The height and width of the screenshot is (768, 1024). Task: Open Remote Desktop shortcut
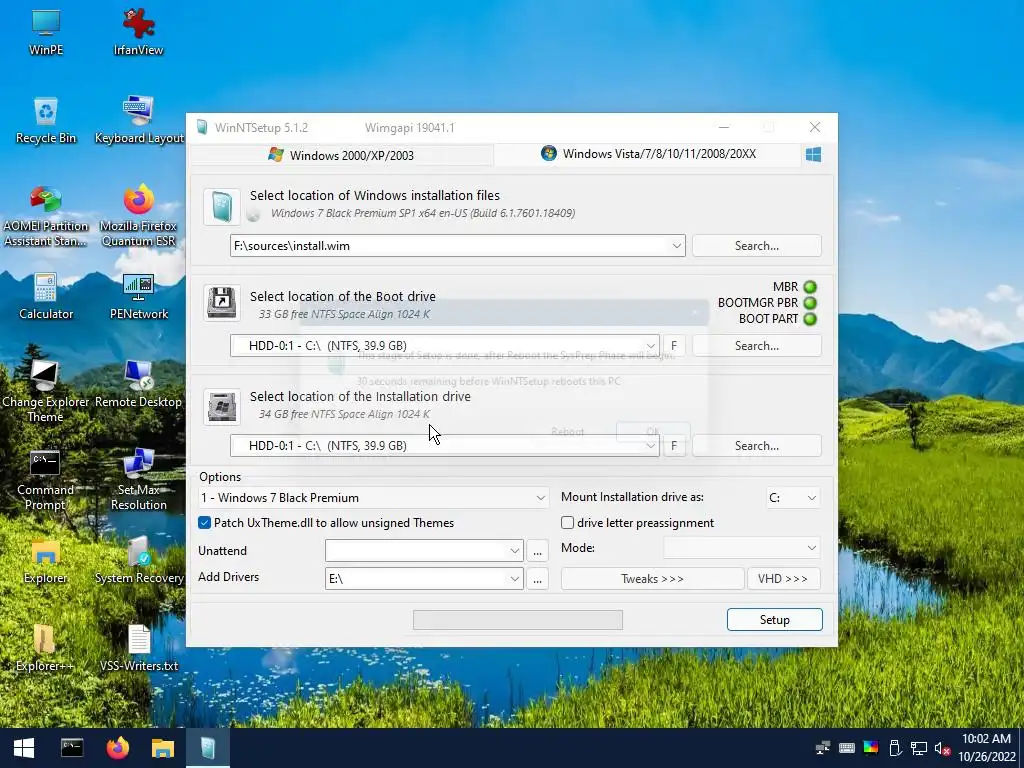coord(138,385)
